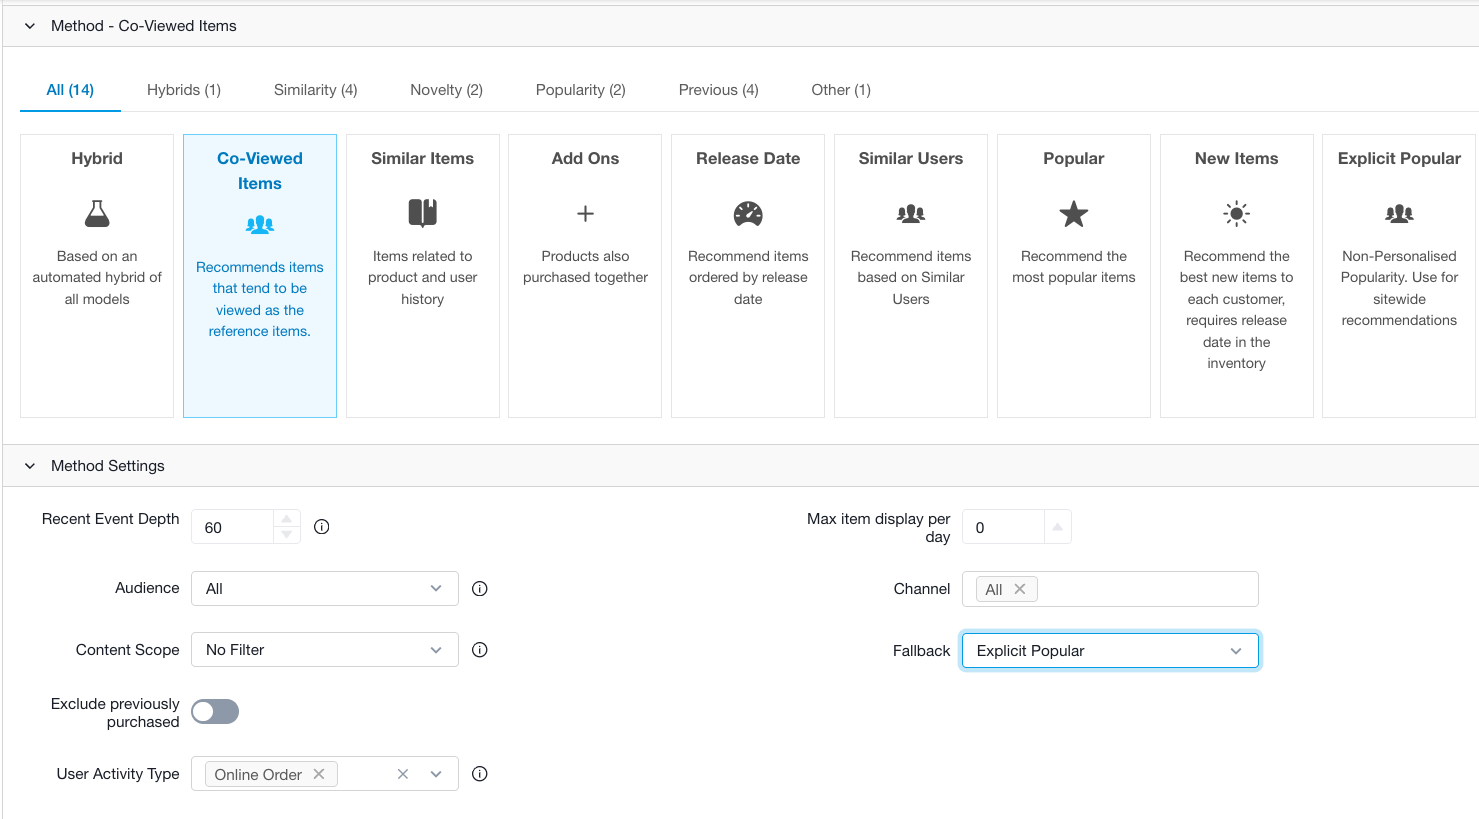Click the Co-Viewed Items people icon
This screenshot has height=819, width=1479.
[x=260, y=224]
